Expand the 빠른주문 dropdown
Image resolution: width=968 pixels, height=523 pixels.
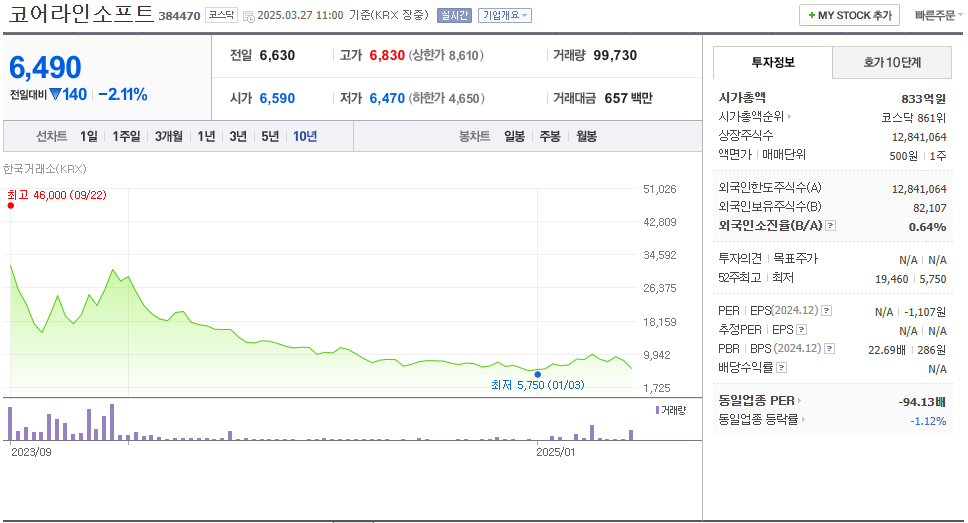point(938,15)
